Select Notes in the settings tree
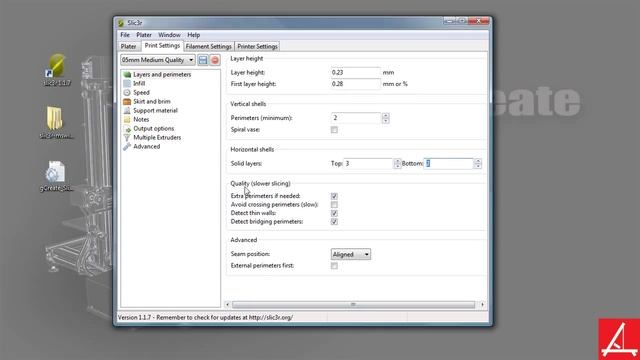The height and width of the screenshot is (360, 640). point(141,120)
